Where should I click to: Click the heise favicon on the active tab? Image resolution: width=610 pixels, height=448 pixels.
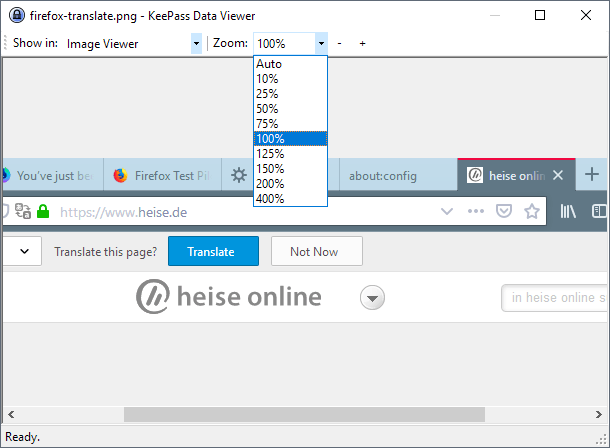point(475,175)
